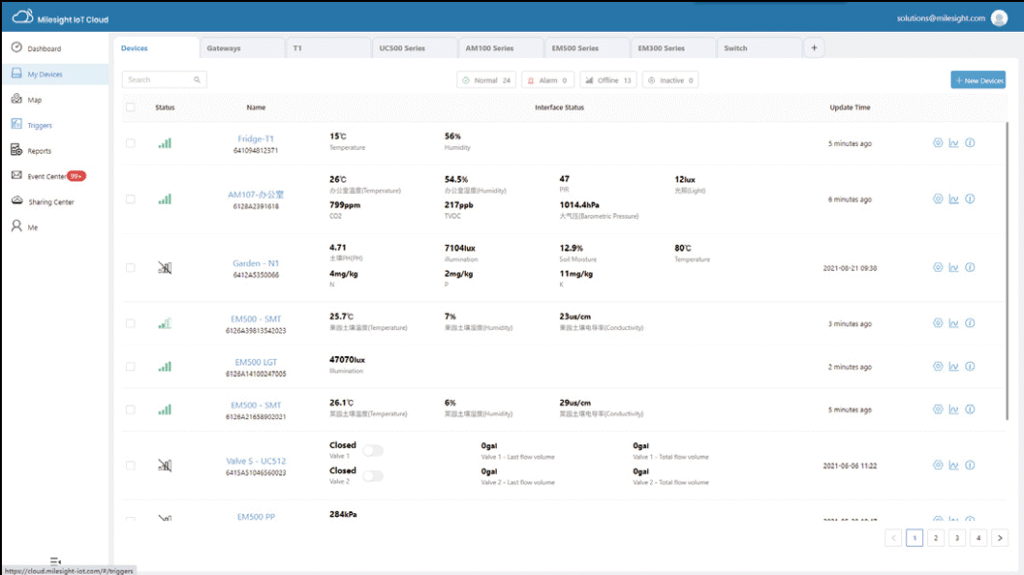The image size is (1024, 575).
Task: Collapse the sidebar with the menu icon
Action: point(56,561)
